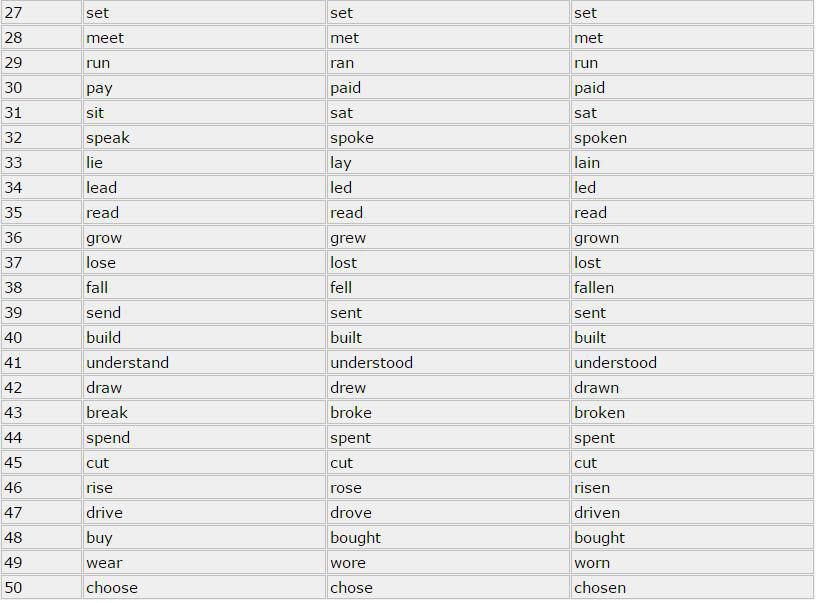Select the past tense 'bought' in middle column
The height and width of the screenshot is (603, 818).
[x=355, y=538]
